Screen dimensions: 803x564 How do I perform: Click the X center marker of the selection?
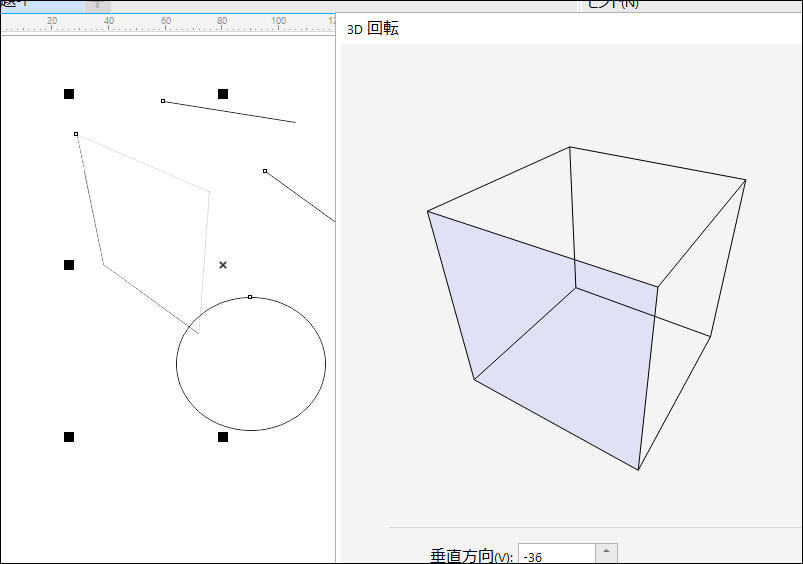pos(223,265)
